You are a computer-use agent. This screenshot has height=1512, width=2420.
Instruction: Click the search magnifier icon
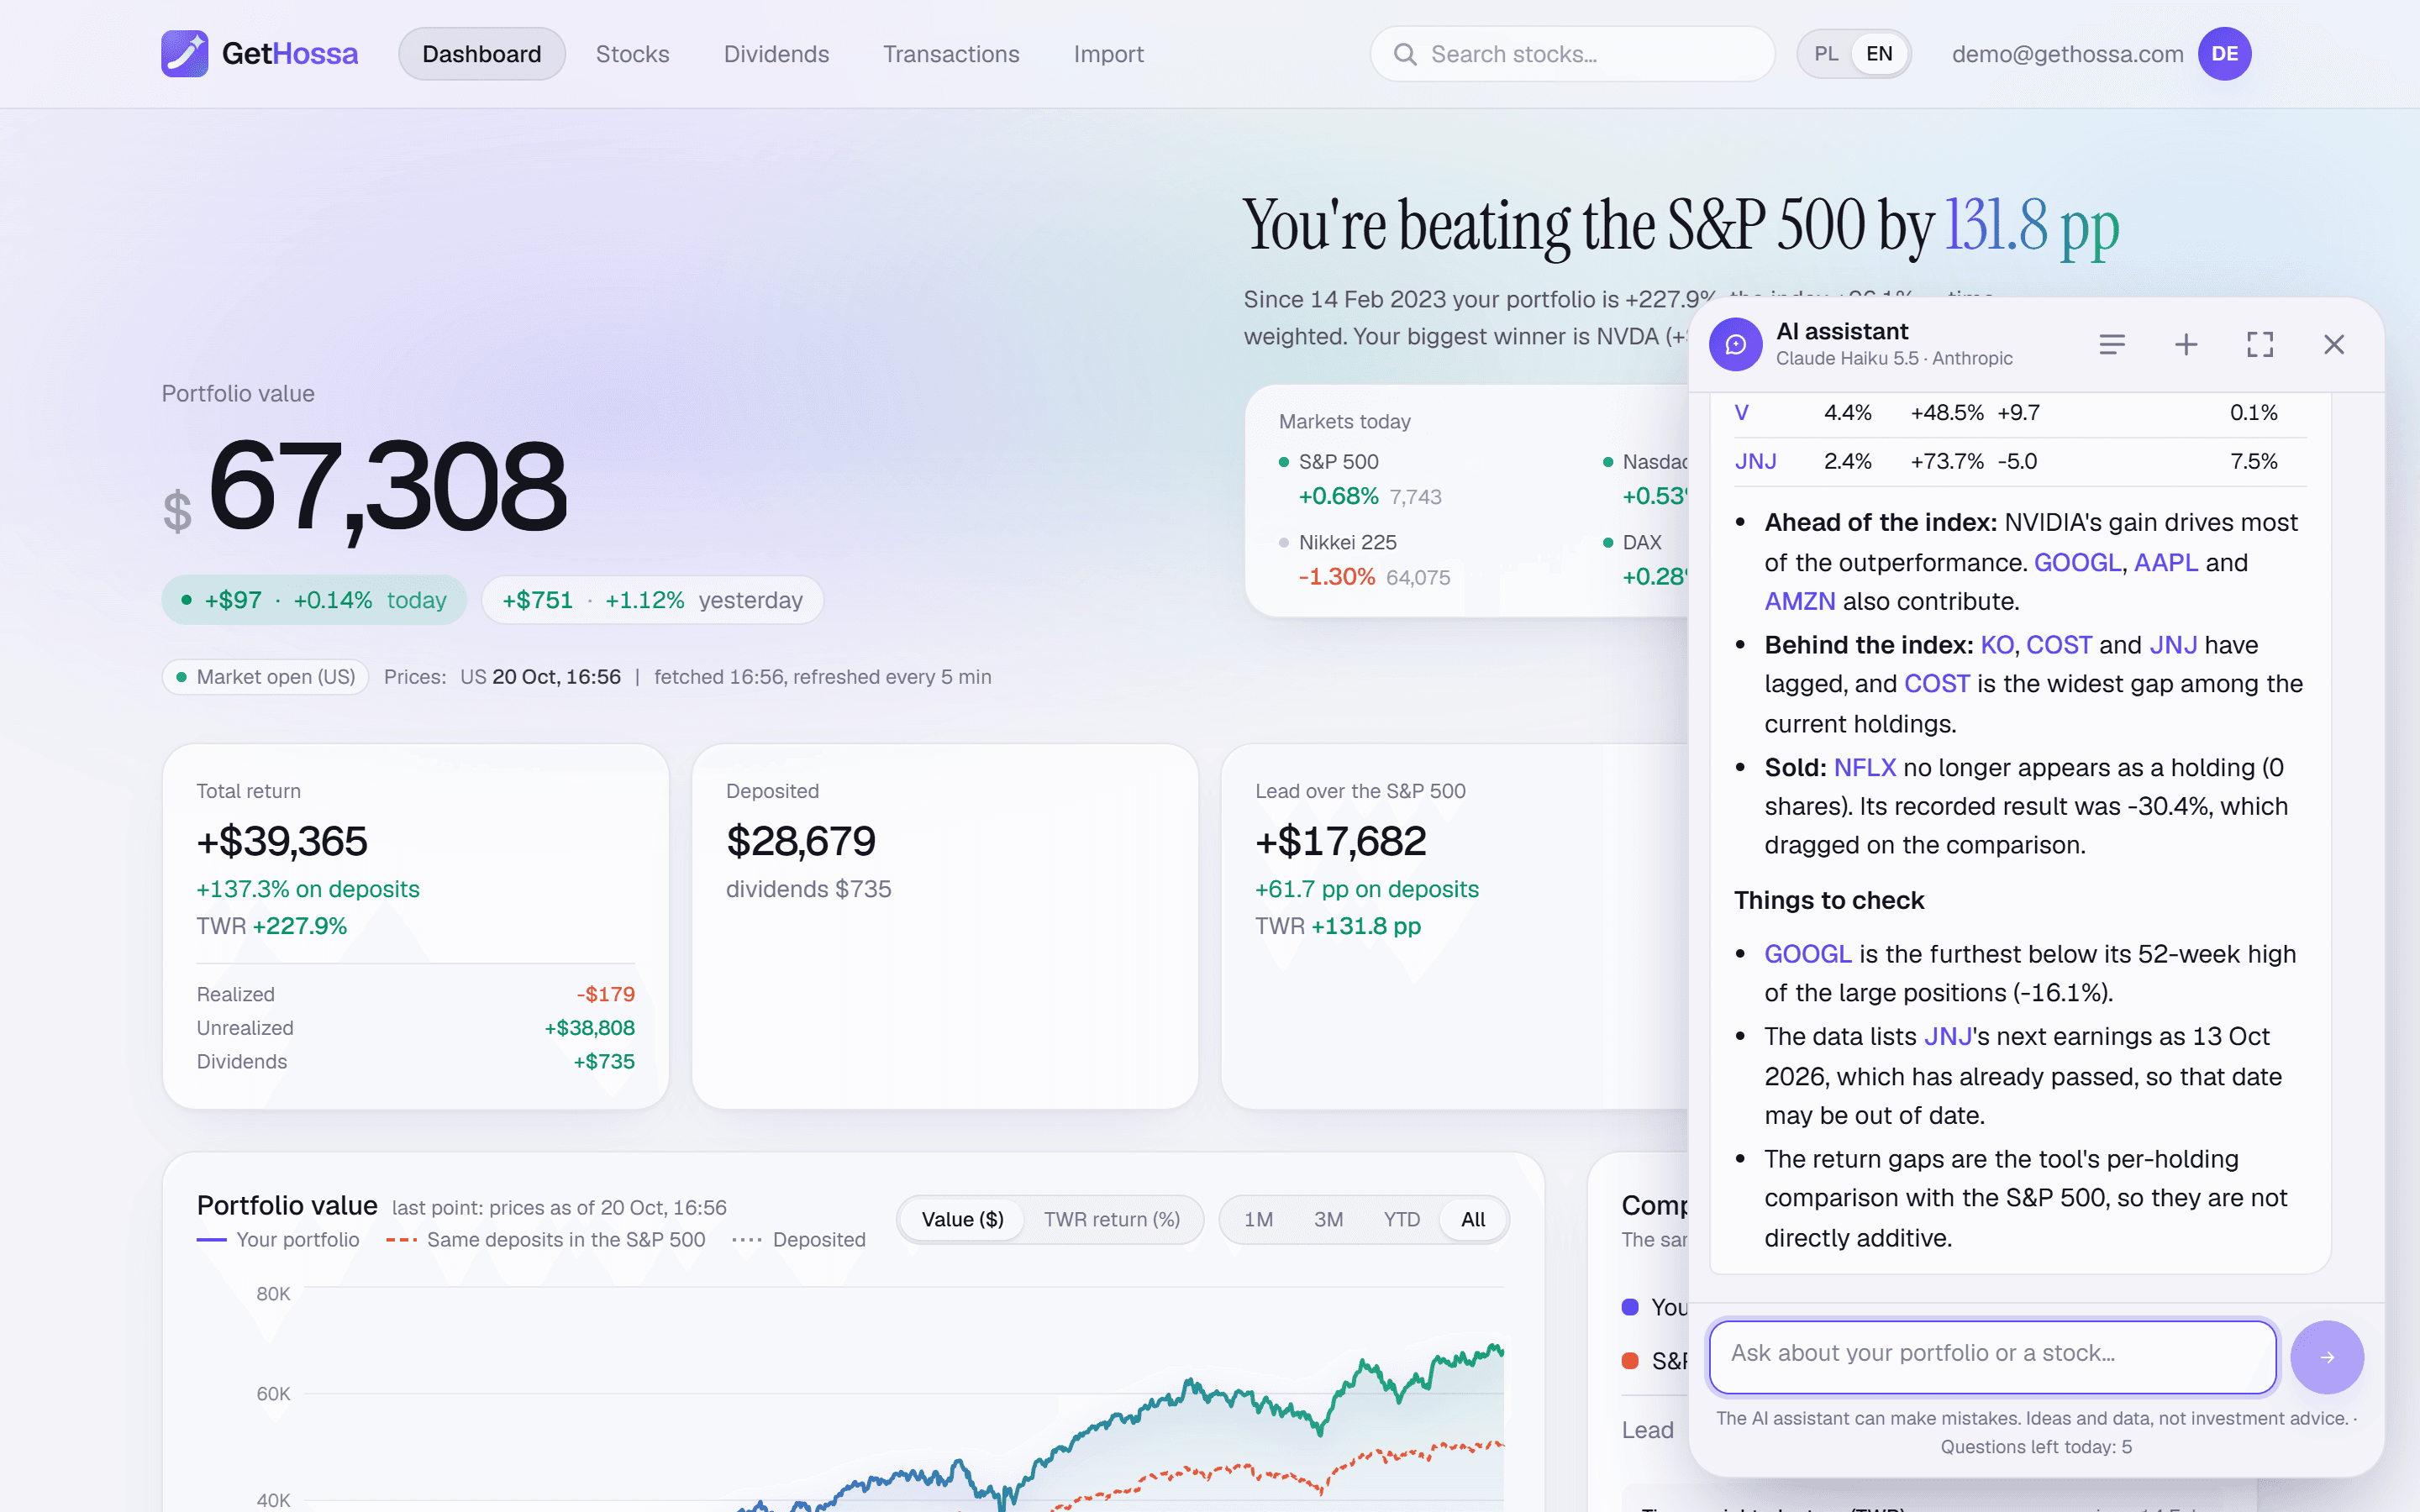click(1405, 54)
